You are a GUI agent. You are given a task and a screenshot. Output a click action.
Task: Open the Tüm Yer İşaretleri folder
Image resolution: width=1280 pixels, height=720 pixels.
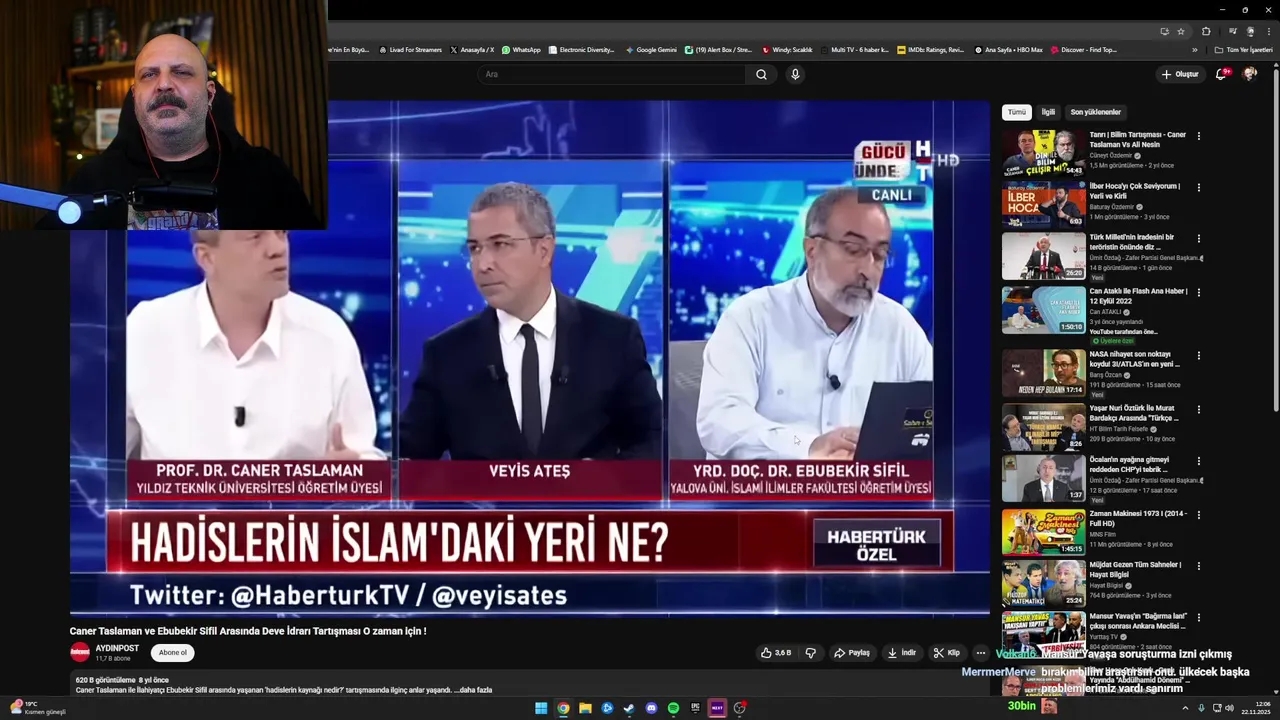[x=1244, y=49]
